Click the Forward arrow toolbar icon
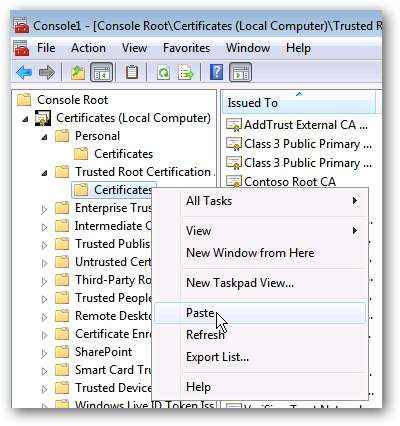The width and height of the screenshot is (400, 426). tap(46, 72)
